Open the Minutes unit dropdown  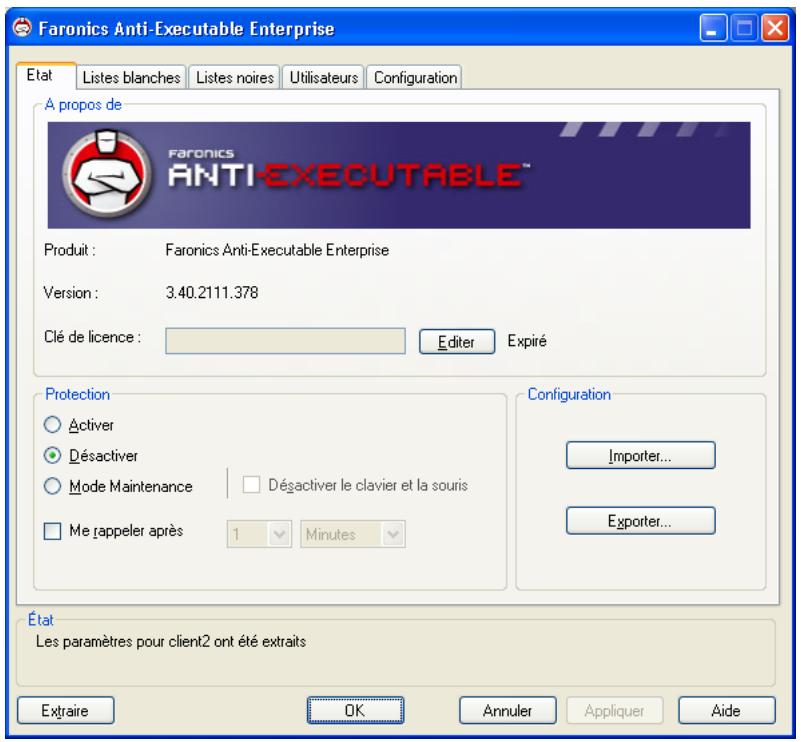point(353,534)
